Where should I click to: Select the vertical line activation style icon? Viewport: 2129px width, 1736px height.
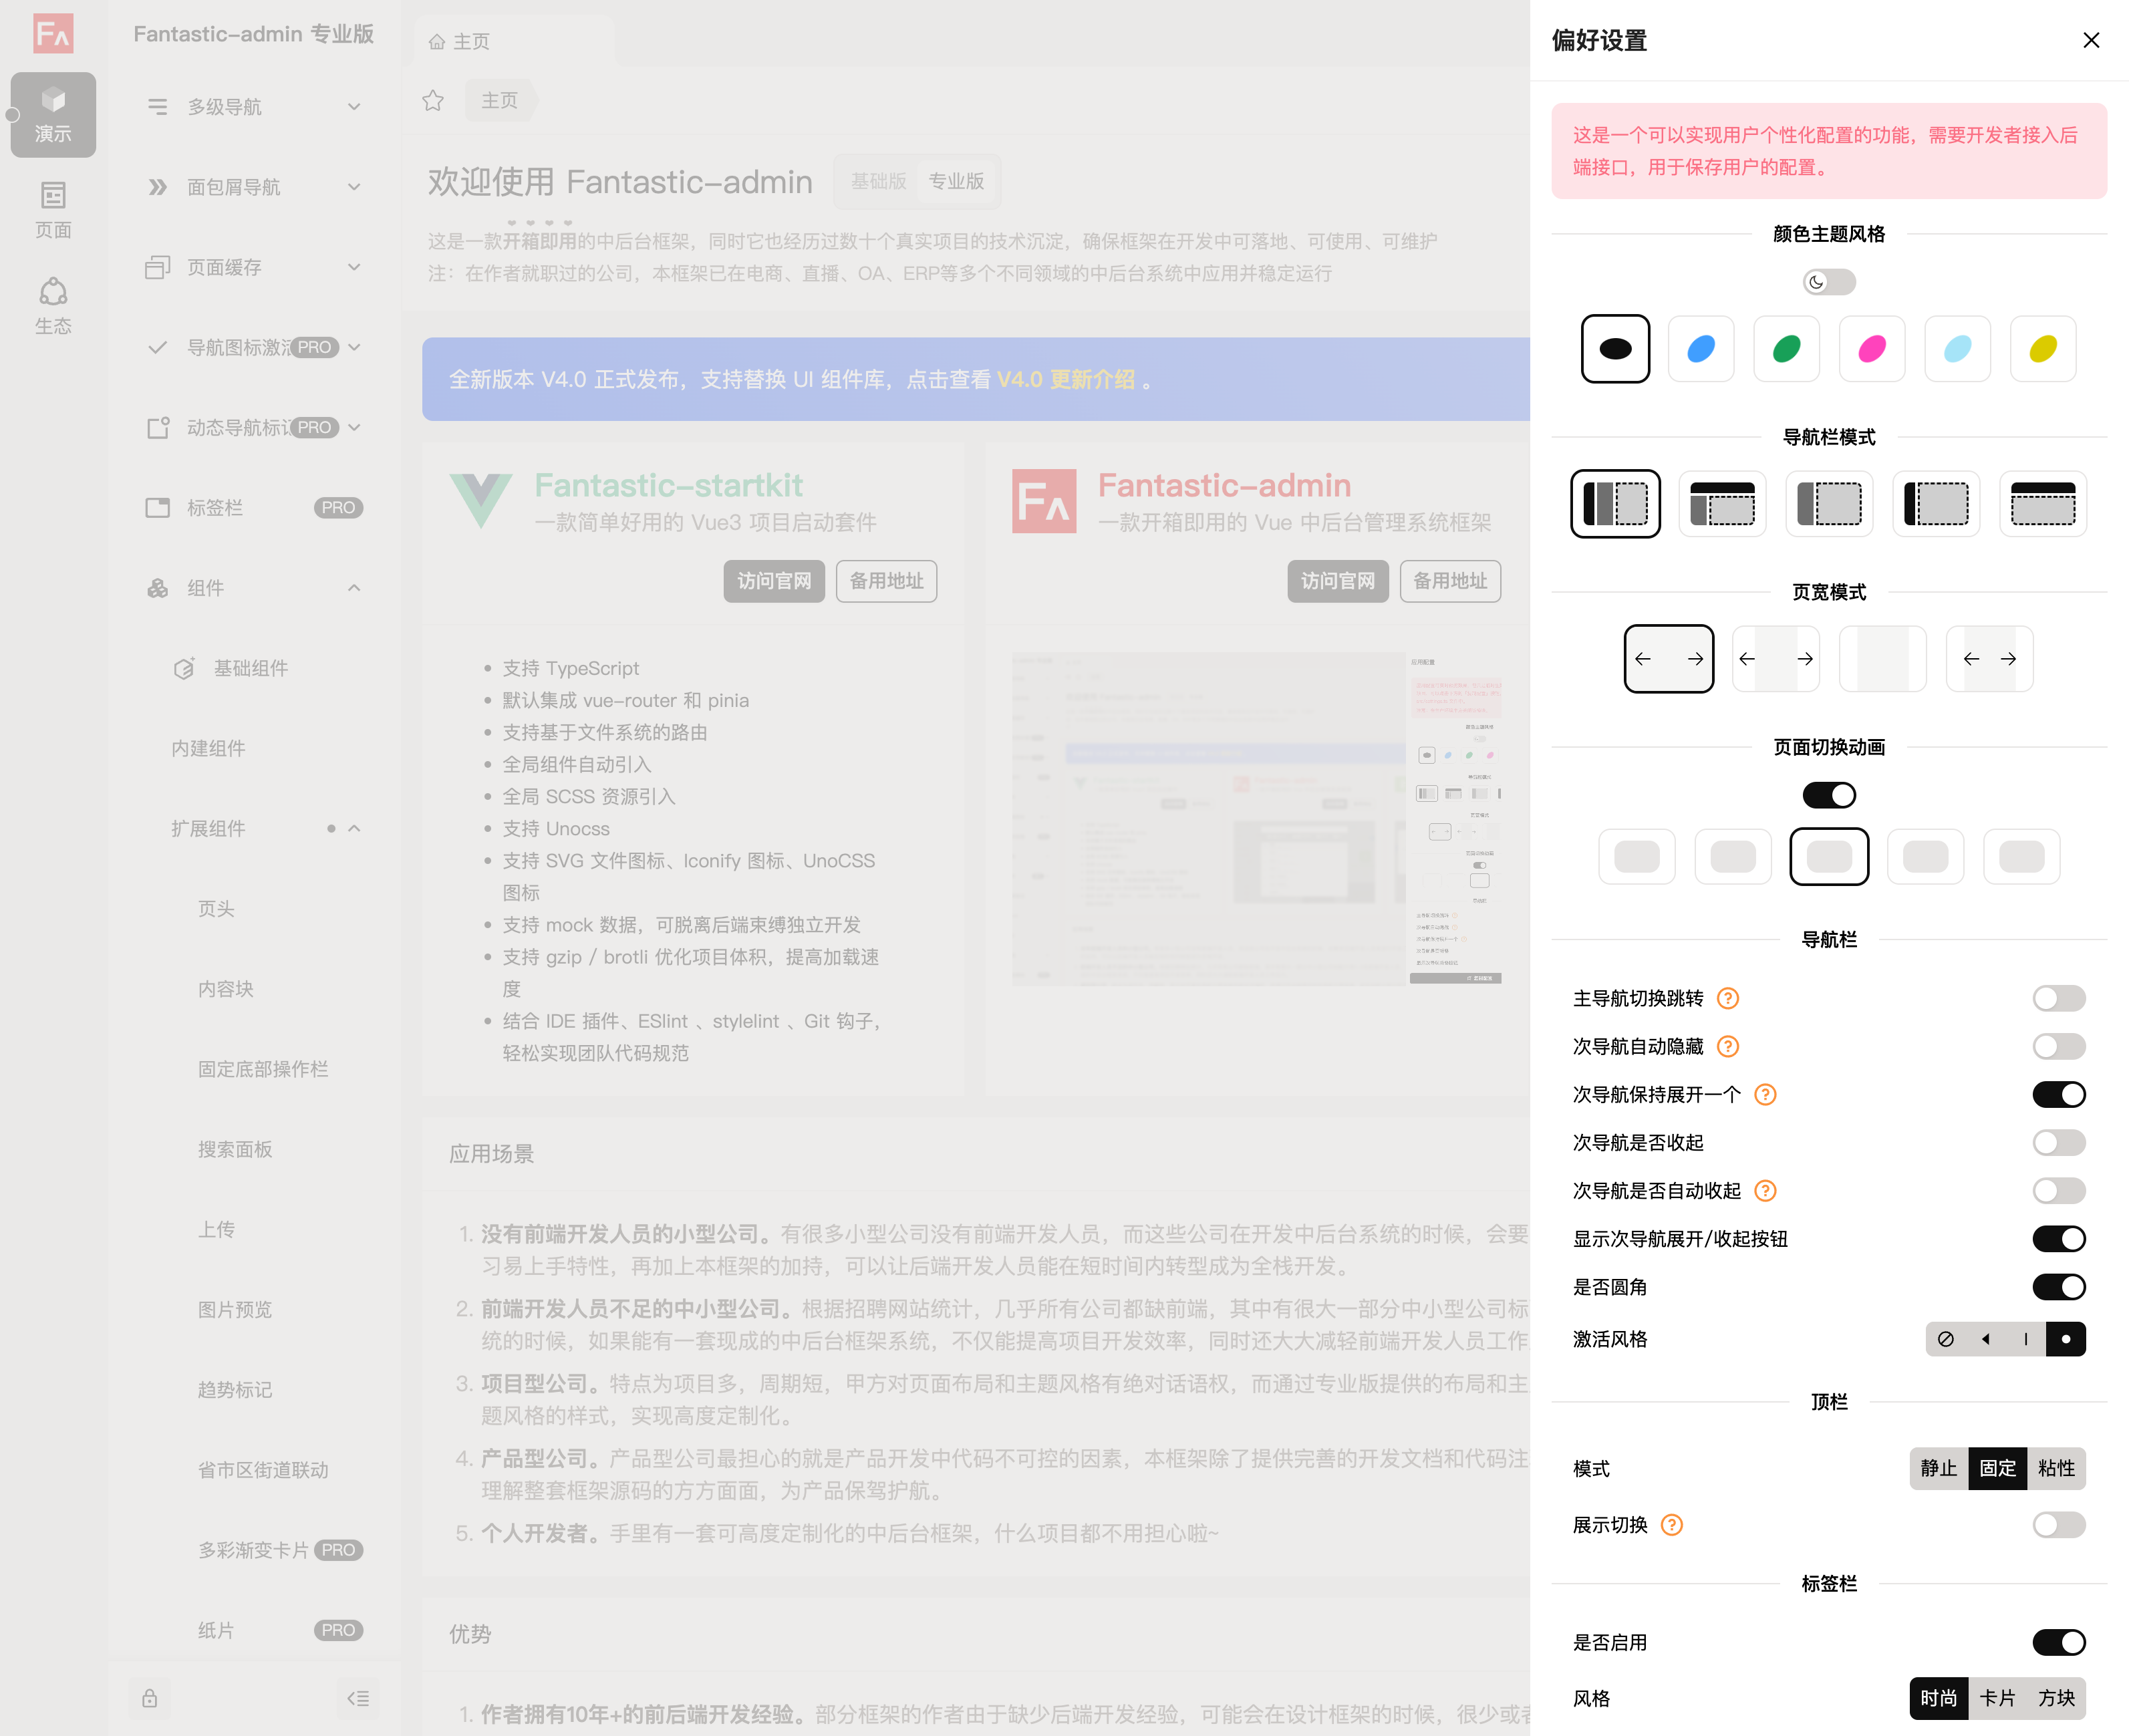(x=2026, y=1339)
